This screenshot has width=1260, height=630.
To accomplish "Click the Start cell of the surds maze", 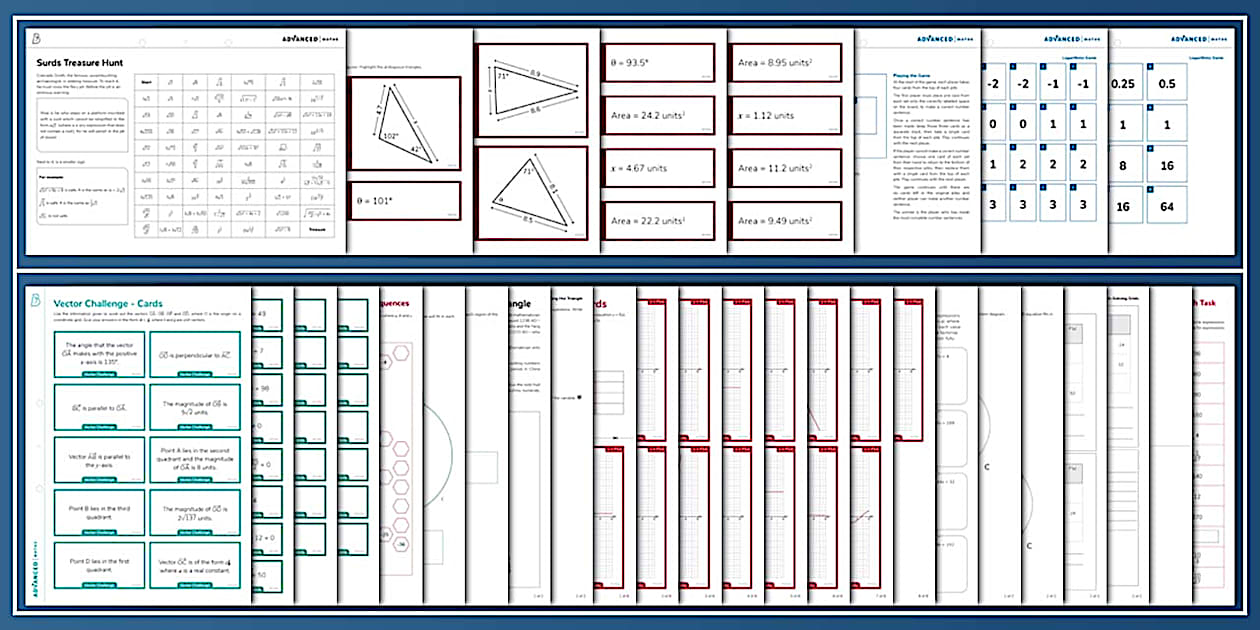I will pos(144,82).
